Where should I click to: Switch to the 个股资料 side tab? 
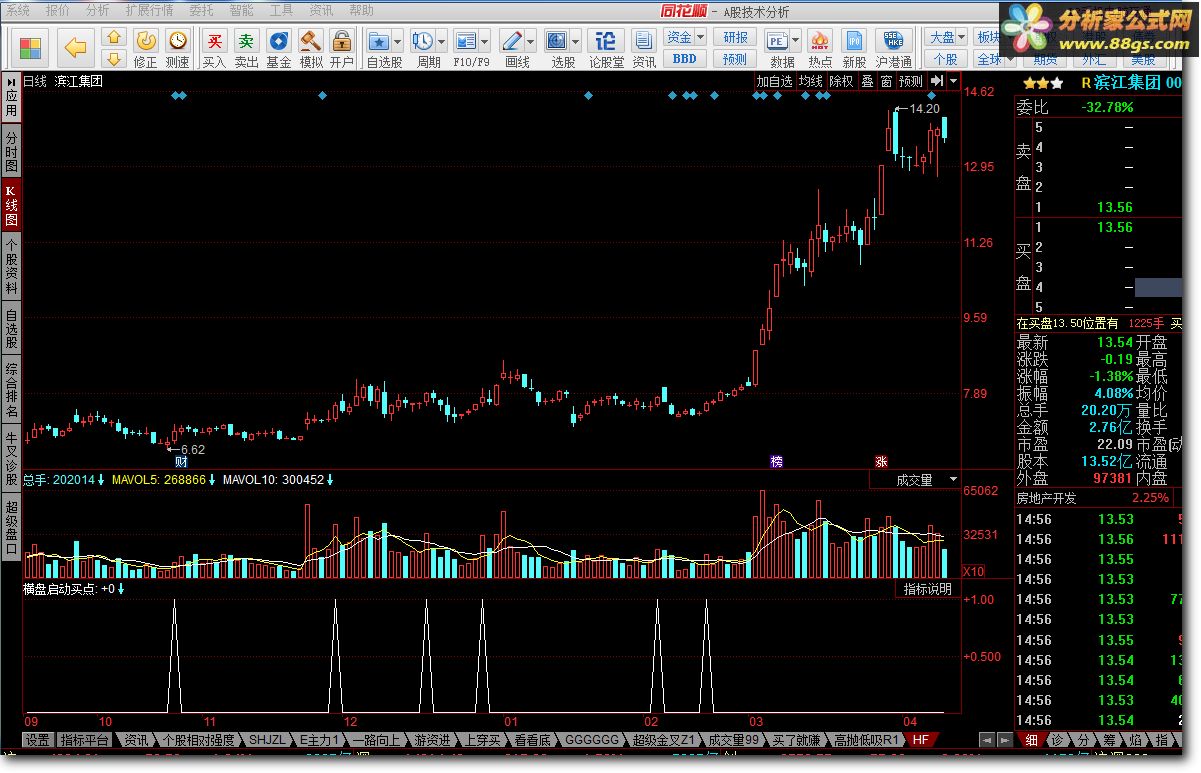pyautogui.click(x=11, y=266)
